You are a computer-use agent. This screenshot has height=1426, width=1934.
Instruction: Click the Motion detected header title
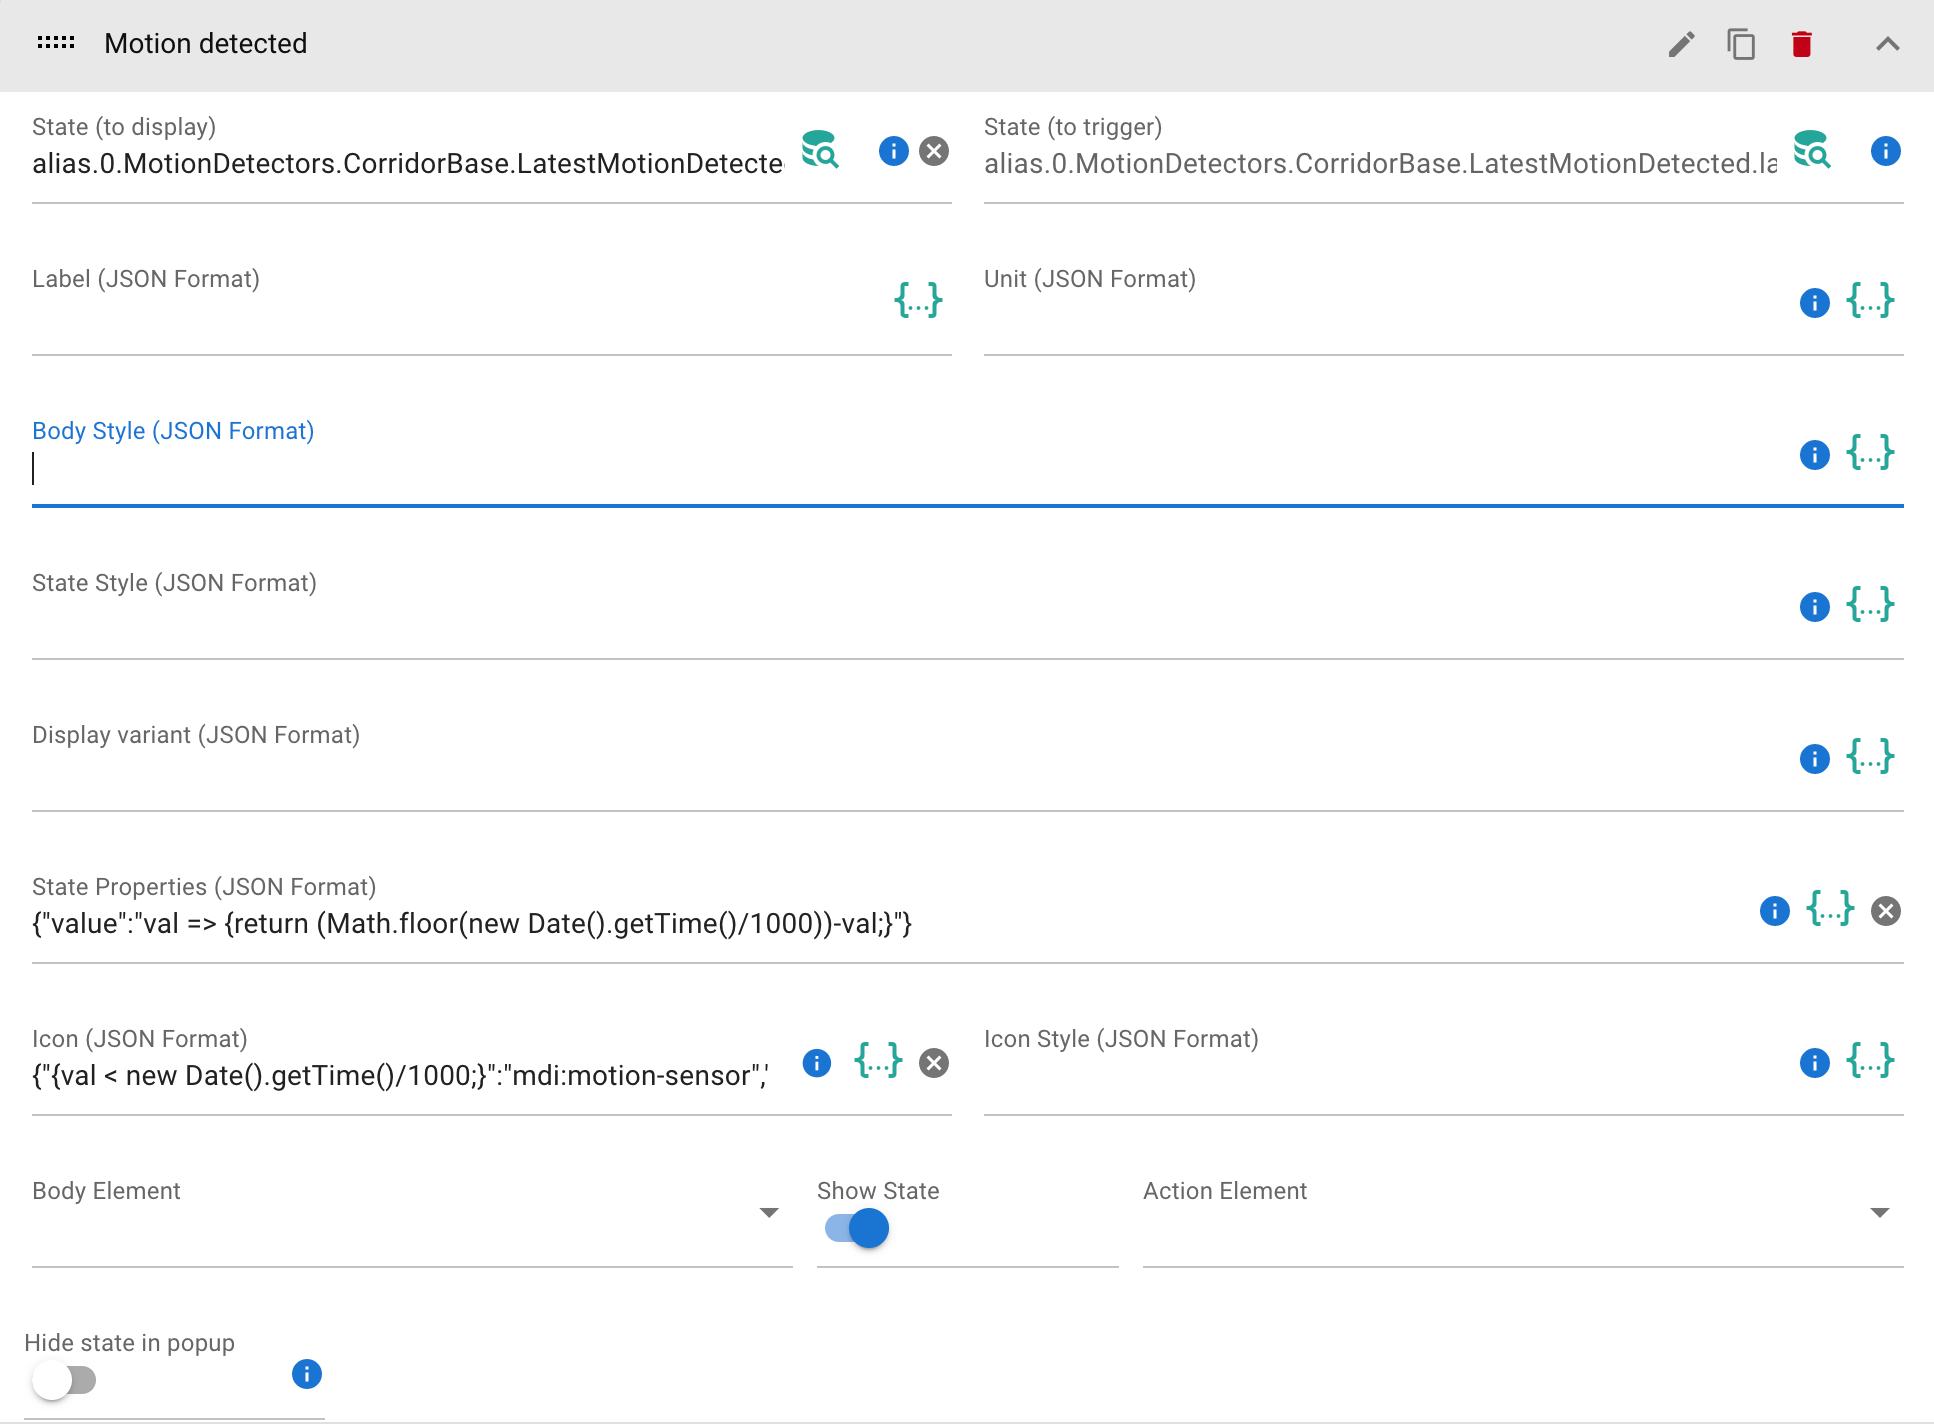(x=205, y=44)
